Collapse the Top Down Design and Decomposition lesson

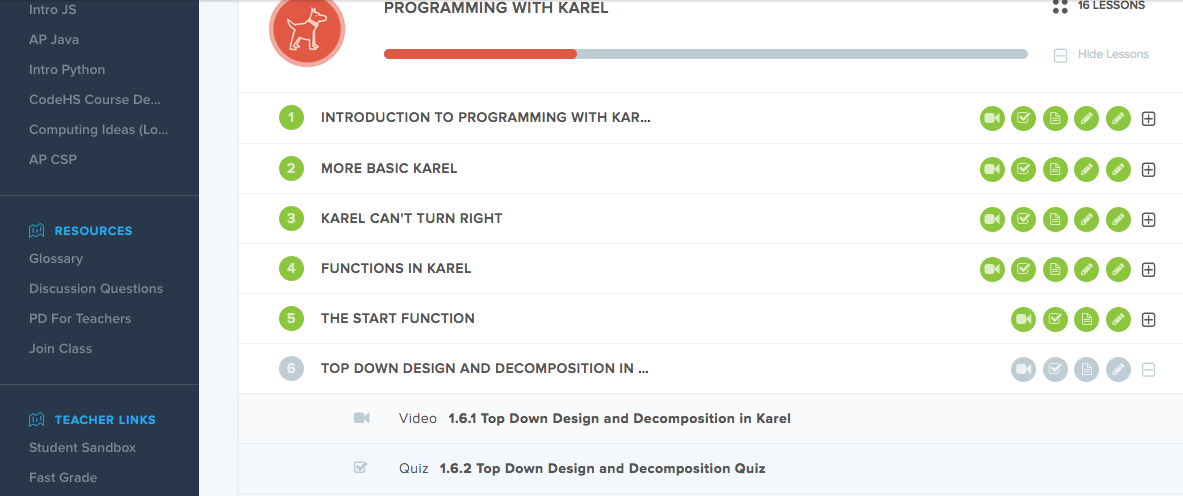tap(1149, 368)
